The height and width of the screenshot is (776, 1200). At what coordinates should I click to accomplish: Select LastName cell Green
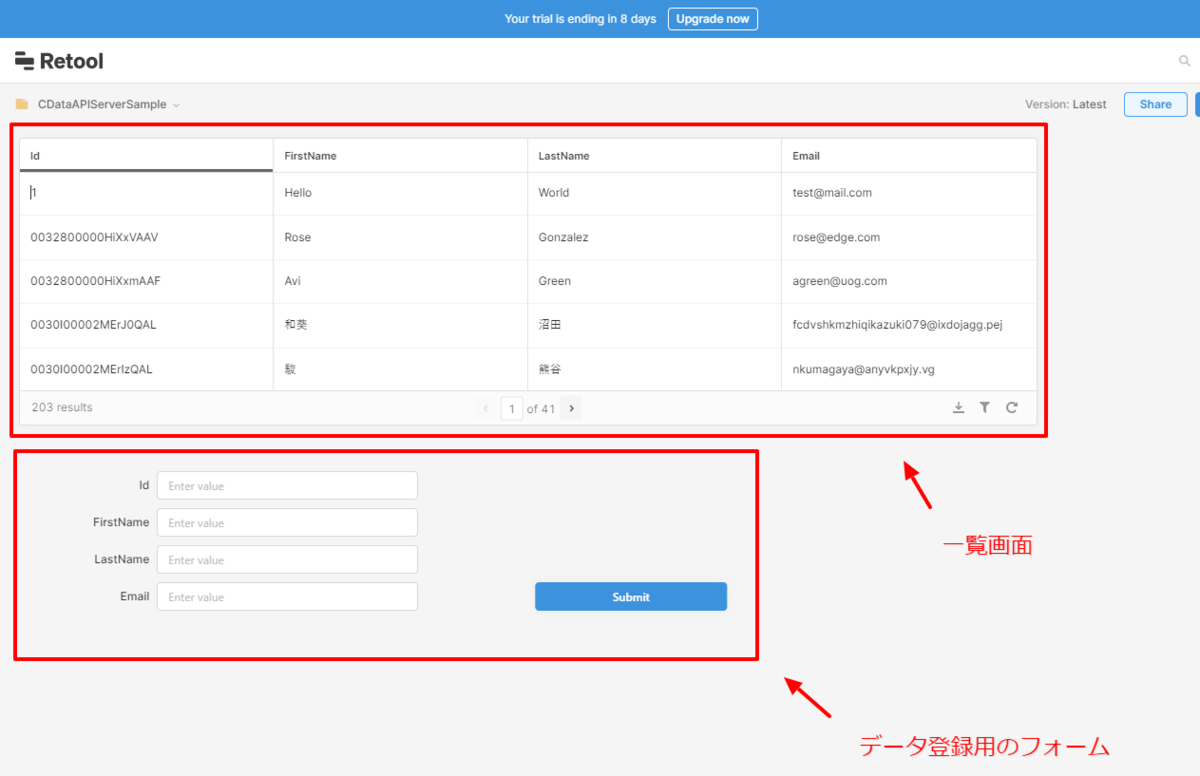654,281
